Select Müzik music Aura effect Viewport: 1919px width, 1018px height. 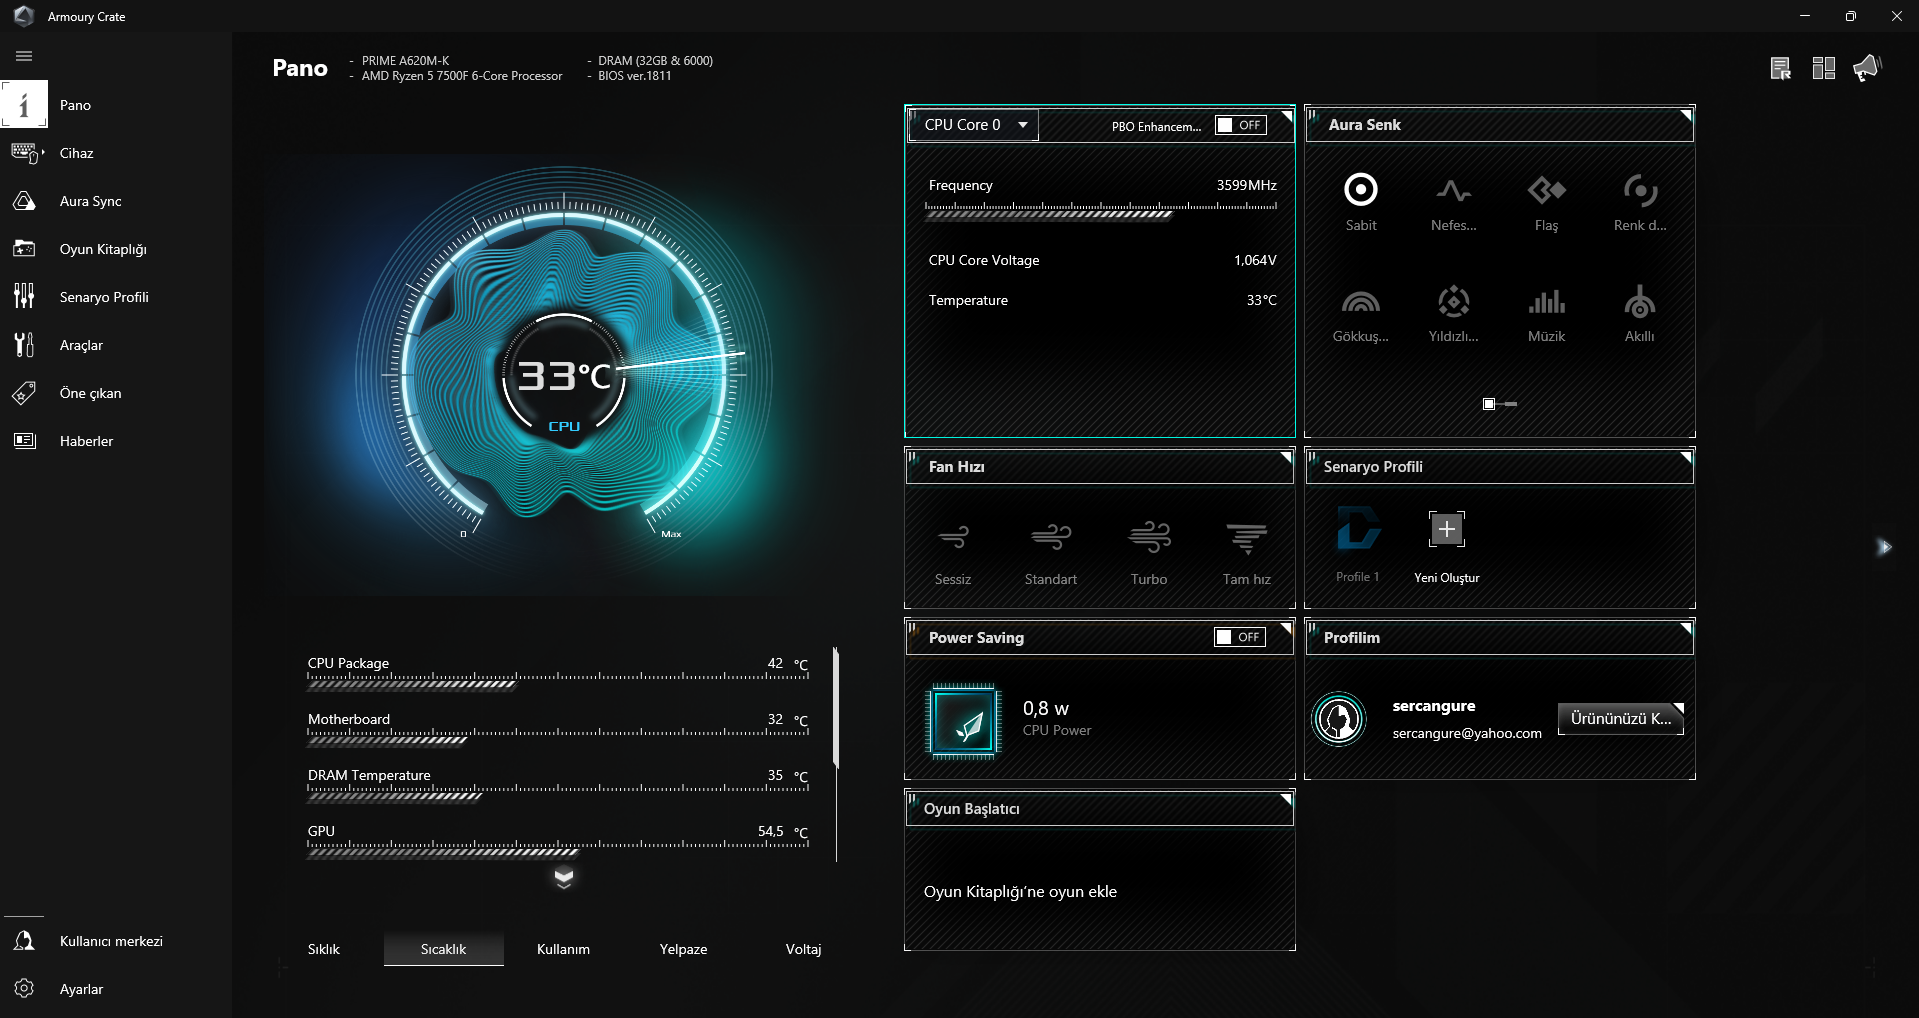(x=1546, y=313)
